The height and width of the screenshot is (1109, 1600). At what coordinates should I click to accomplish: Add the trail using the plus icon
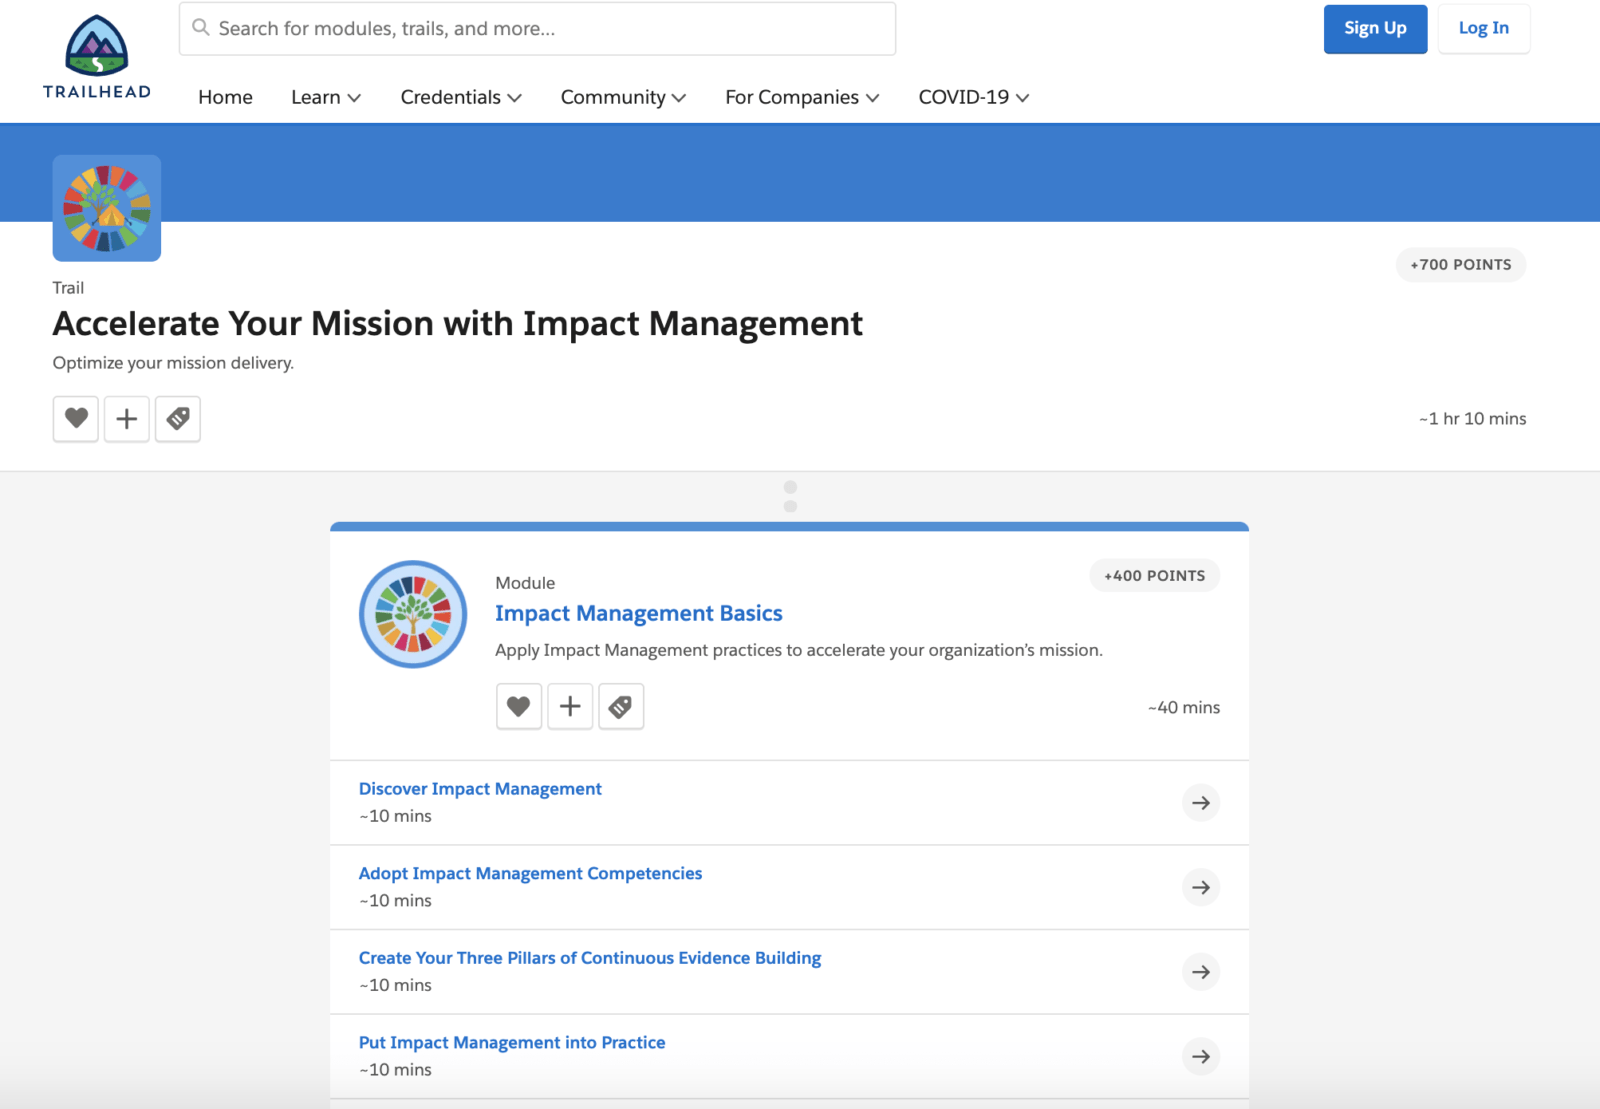(127, 418)
